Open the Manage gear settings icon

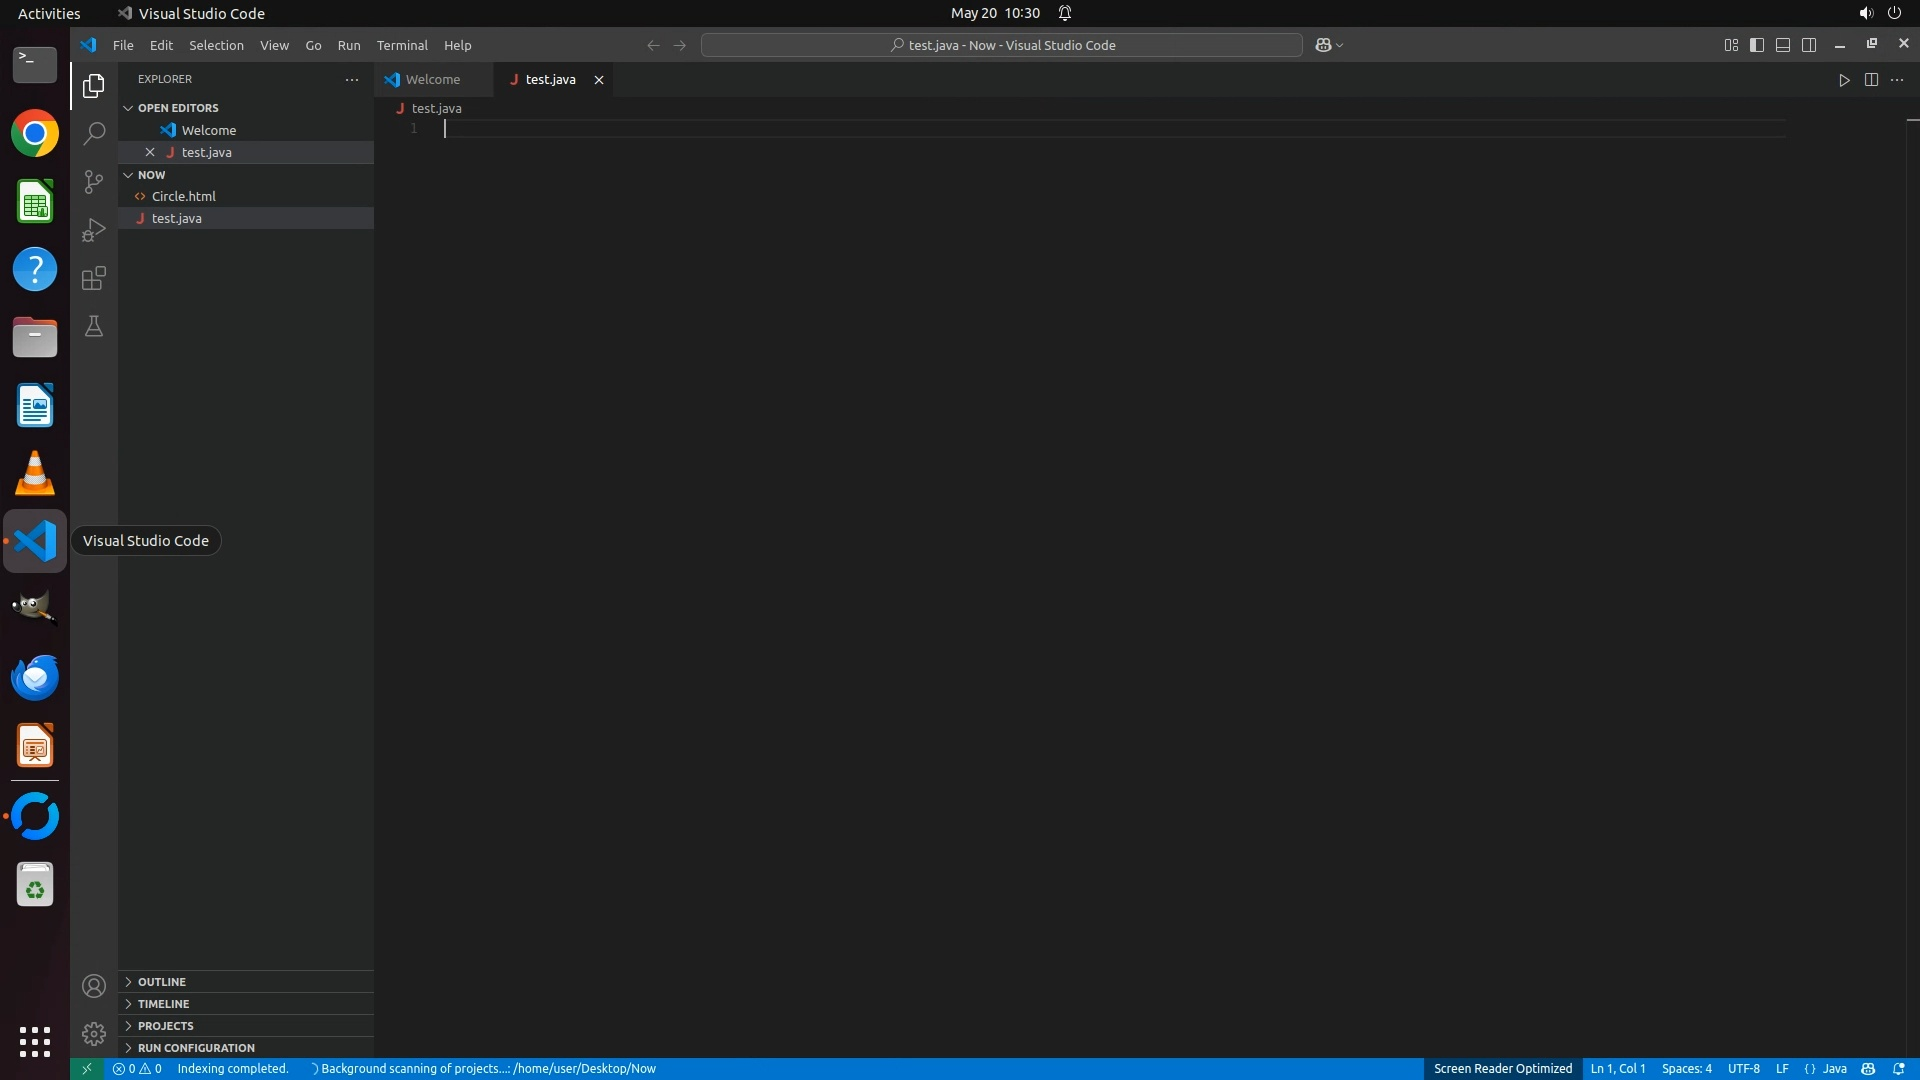coord(94,1033)
